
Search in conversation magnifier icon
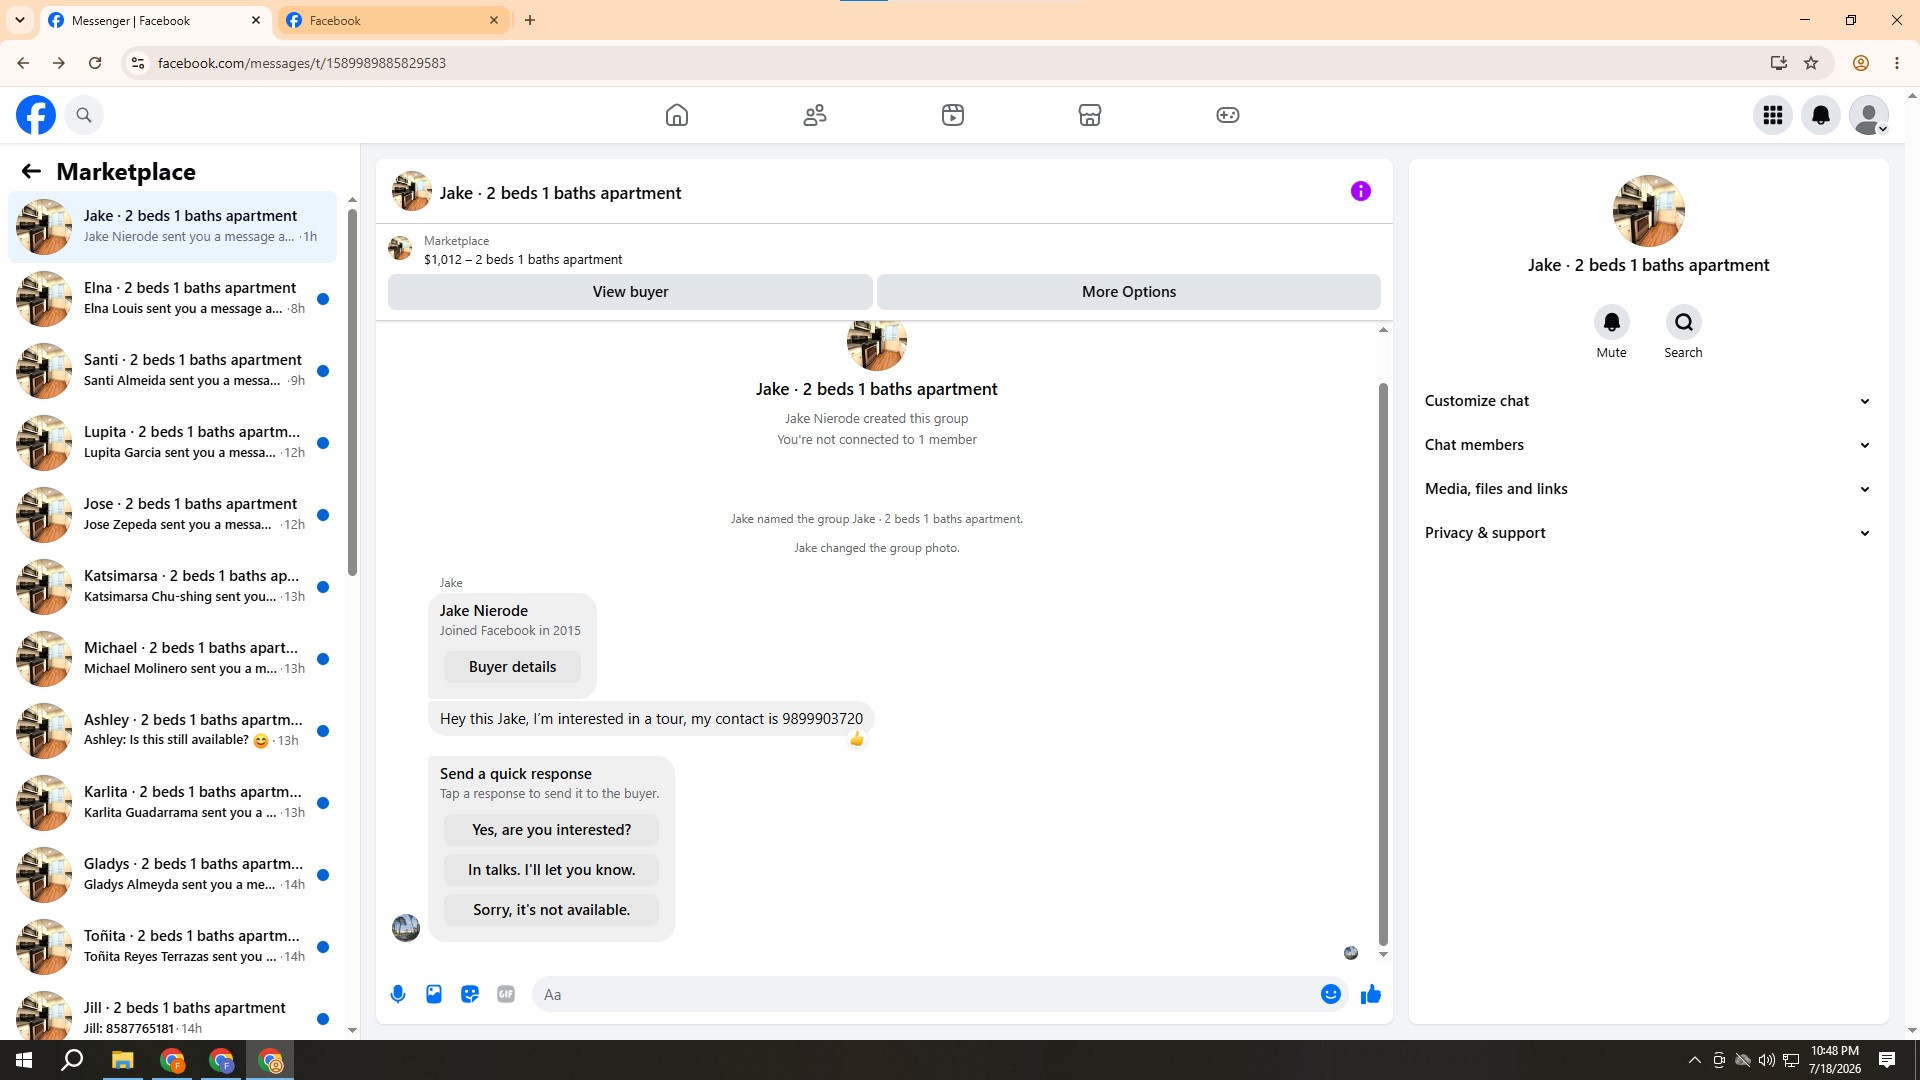coord(1684,322)
